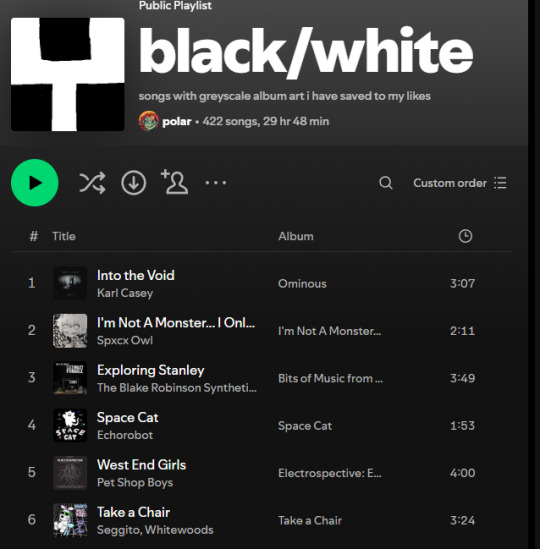The height and width of the screenshot is (549, 540).
Task: Start playback with the green play button
Action: (x=34, y=183)
